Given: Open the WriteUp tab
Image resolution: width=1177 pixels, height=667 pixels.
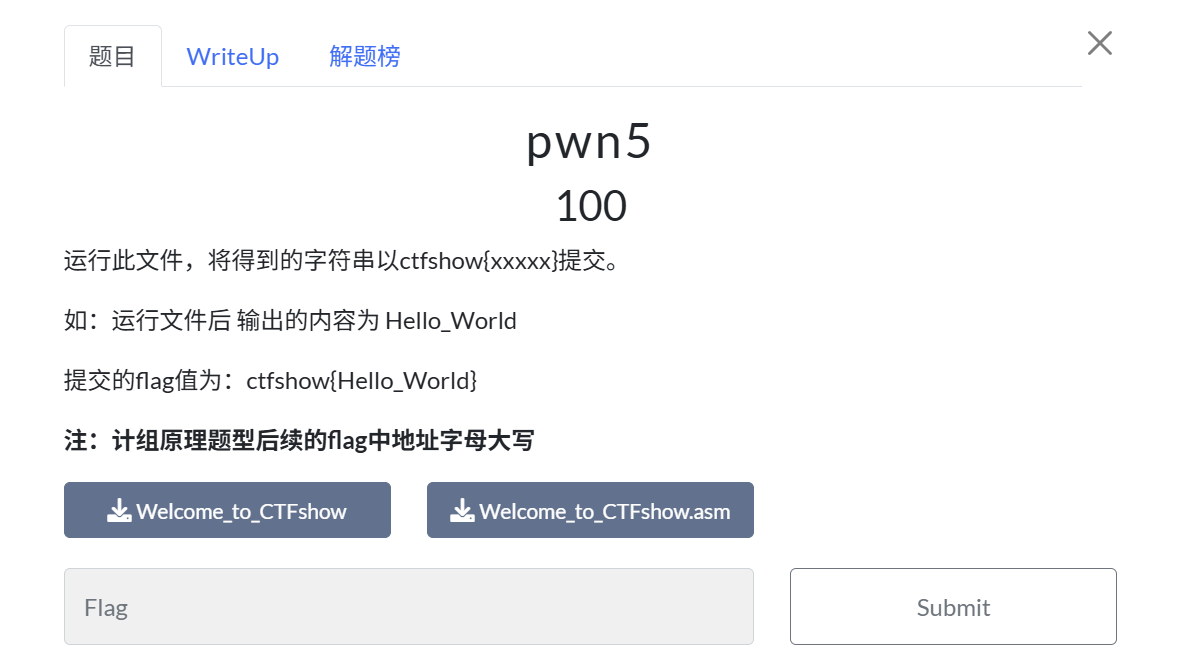Looking at the screenshot, I should click(x=232, y=57).
